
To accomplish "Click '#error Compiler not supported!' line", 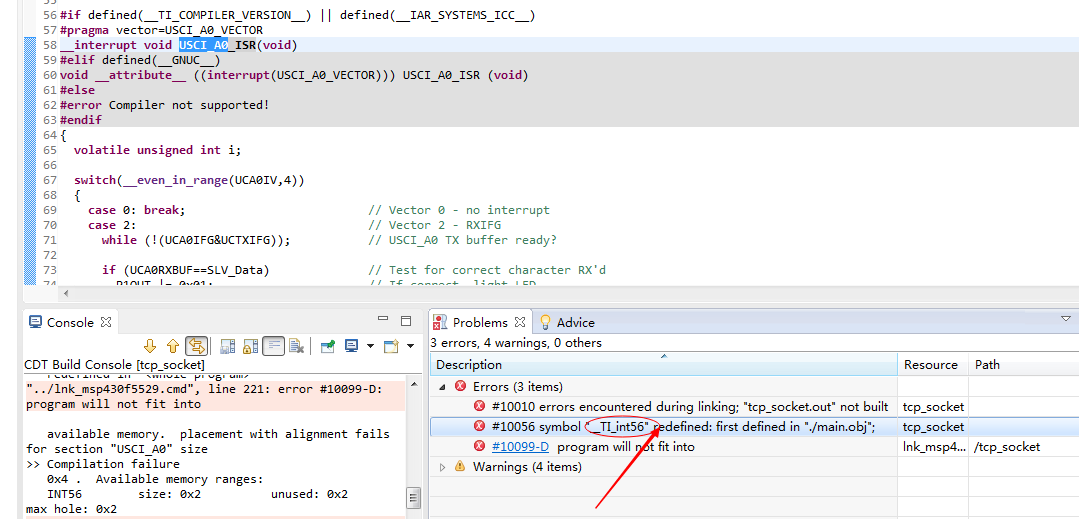I will [x=164, y=105].
